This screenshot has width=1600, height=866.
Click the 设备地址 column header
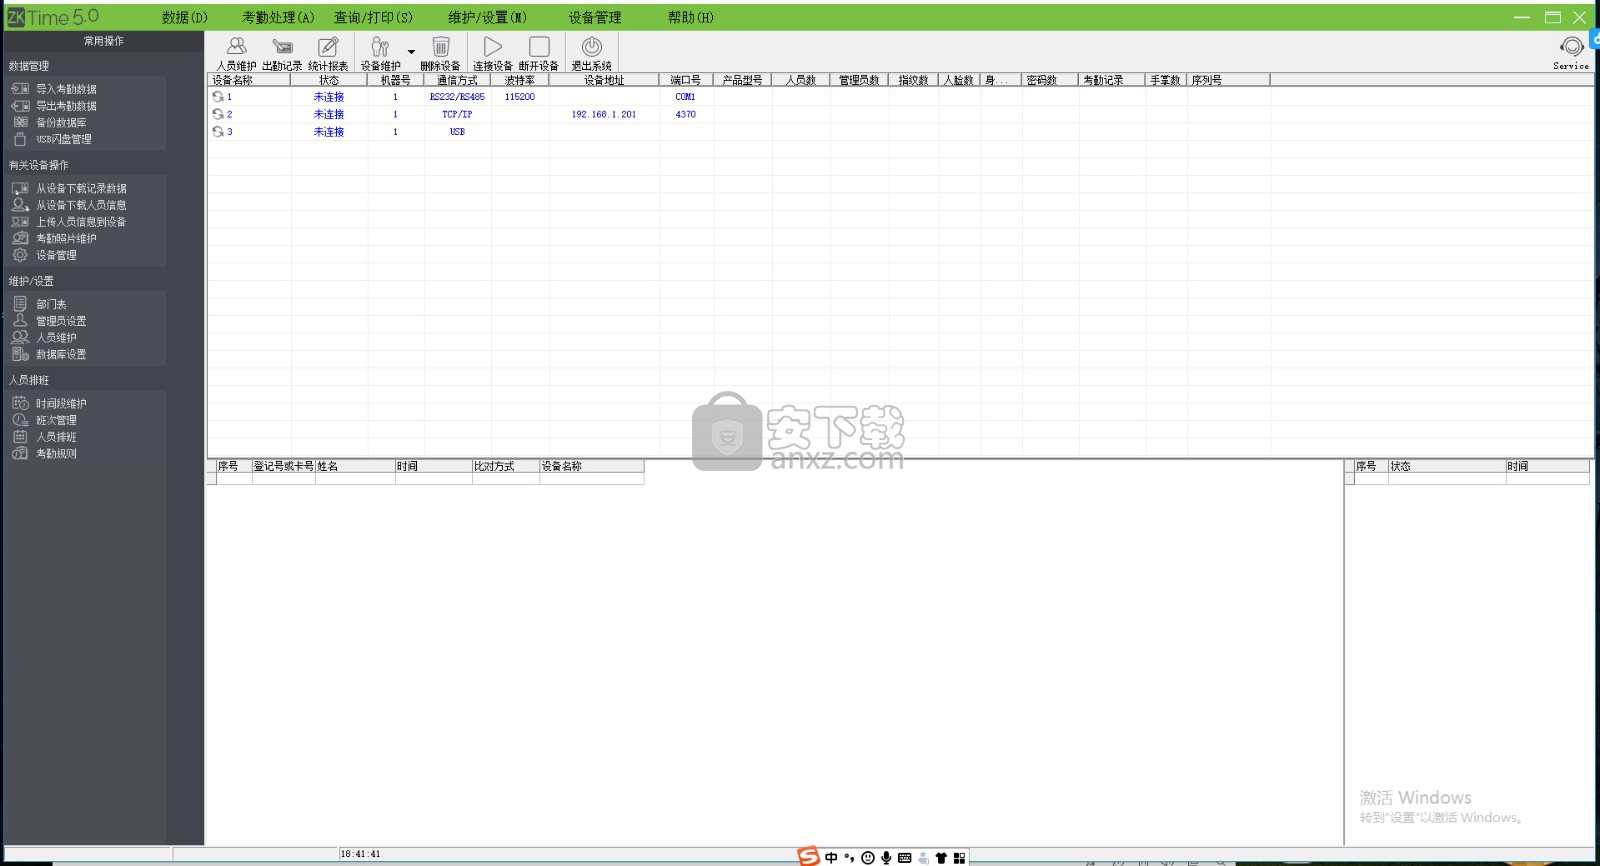604,80
